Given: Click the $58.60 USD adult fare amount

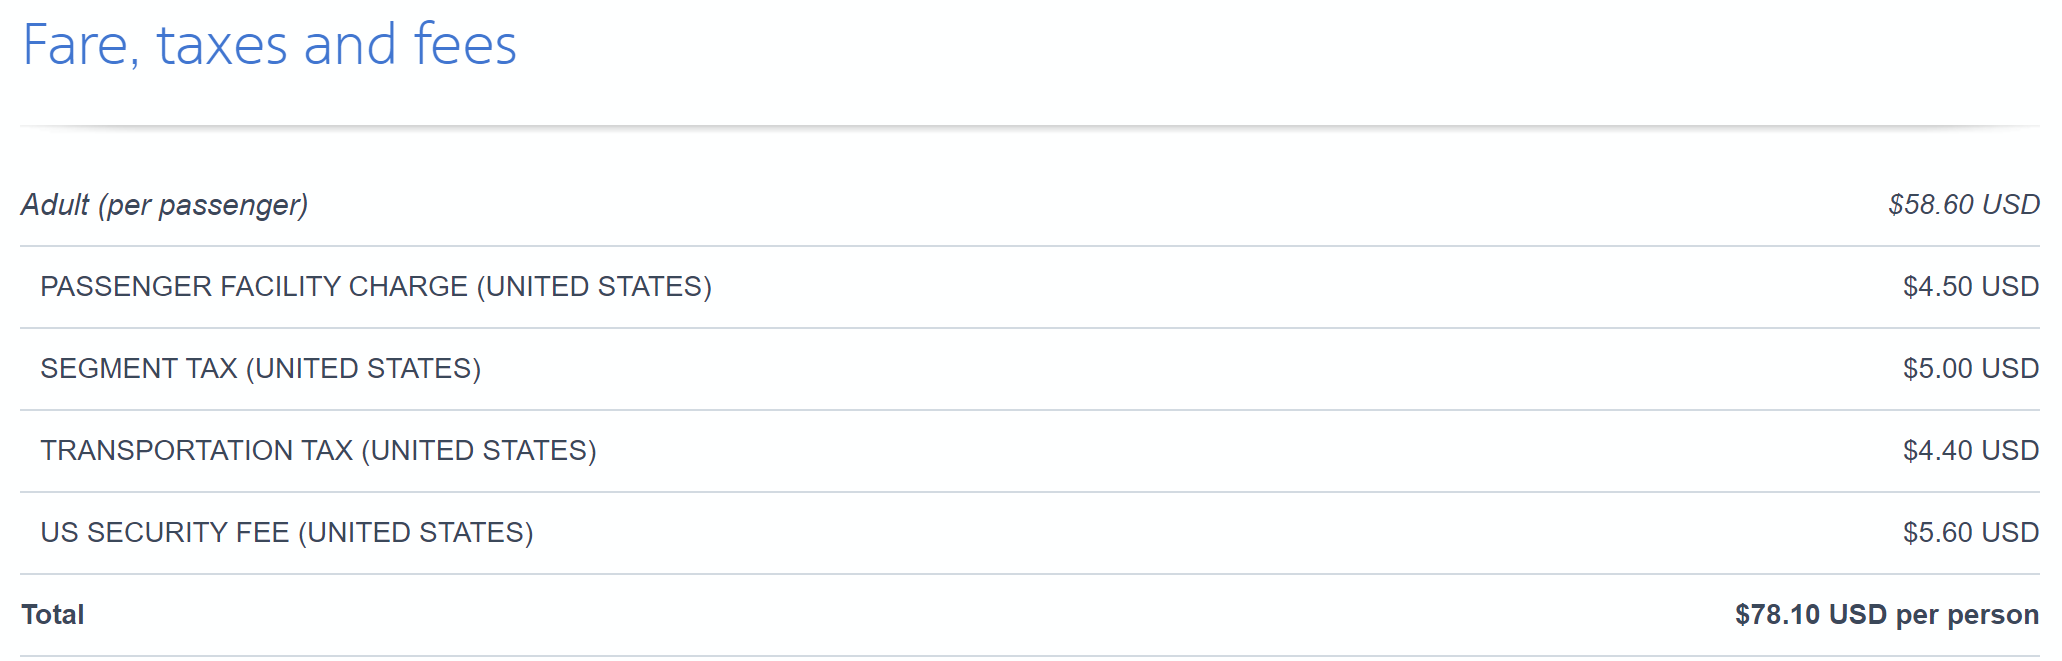Looking at the screenshot, I should pyautogui.click(x=1963, y=205).
